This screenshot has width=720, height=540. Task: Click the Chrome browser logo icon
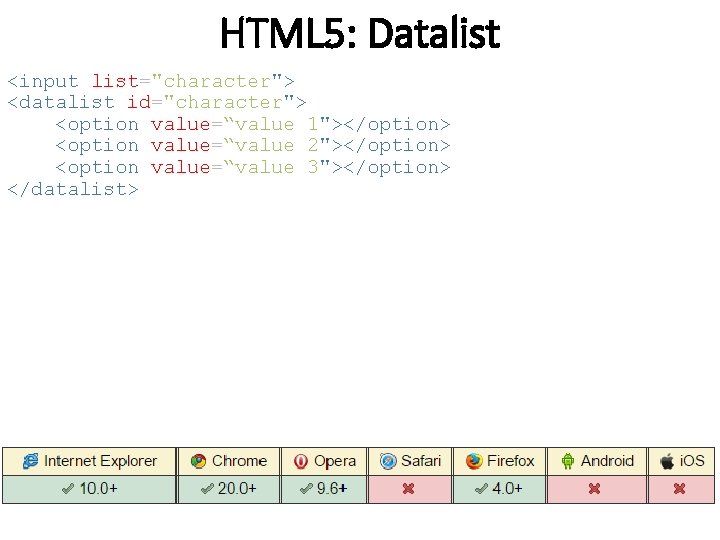pos(198,461)
